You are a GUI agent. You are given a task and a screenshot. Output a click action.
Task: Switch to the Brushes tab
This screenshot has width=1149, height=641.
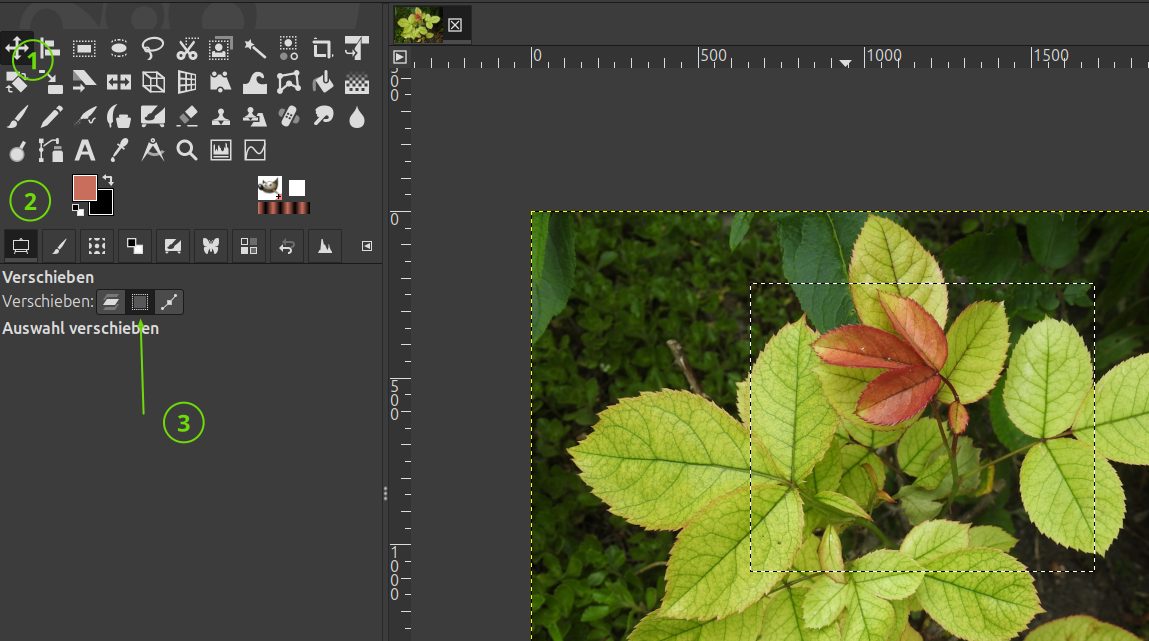(59, 246)
